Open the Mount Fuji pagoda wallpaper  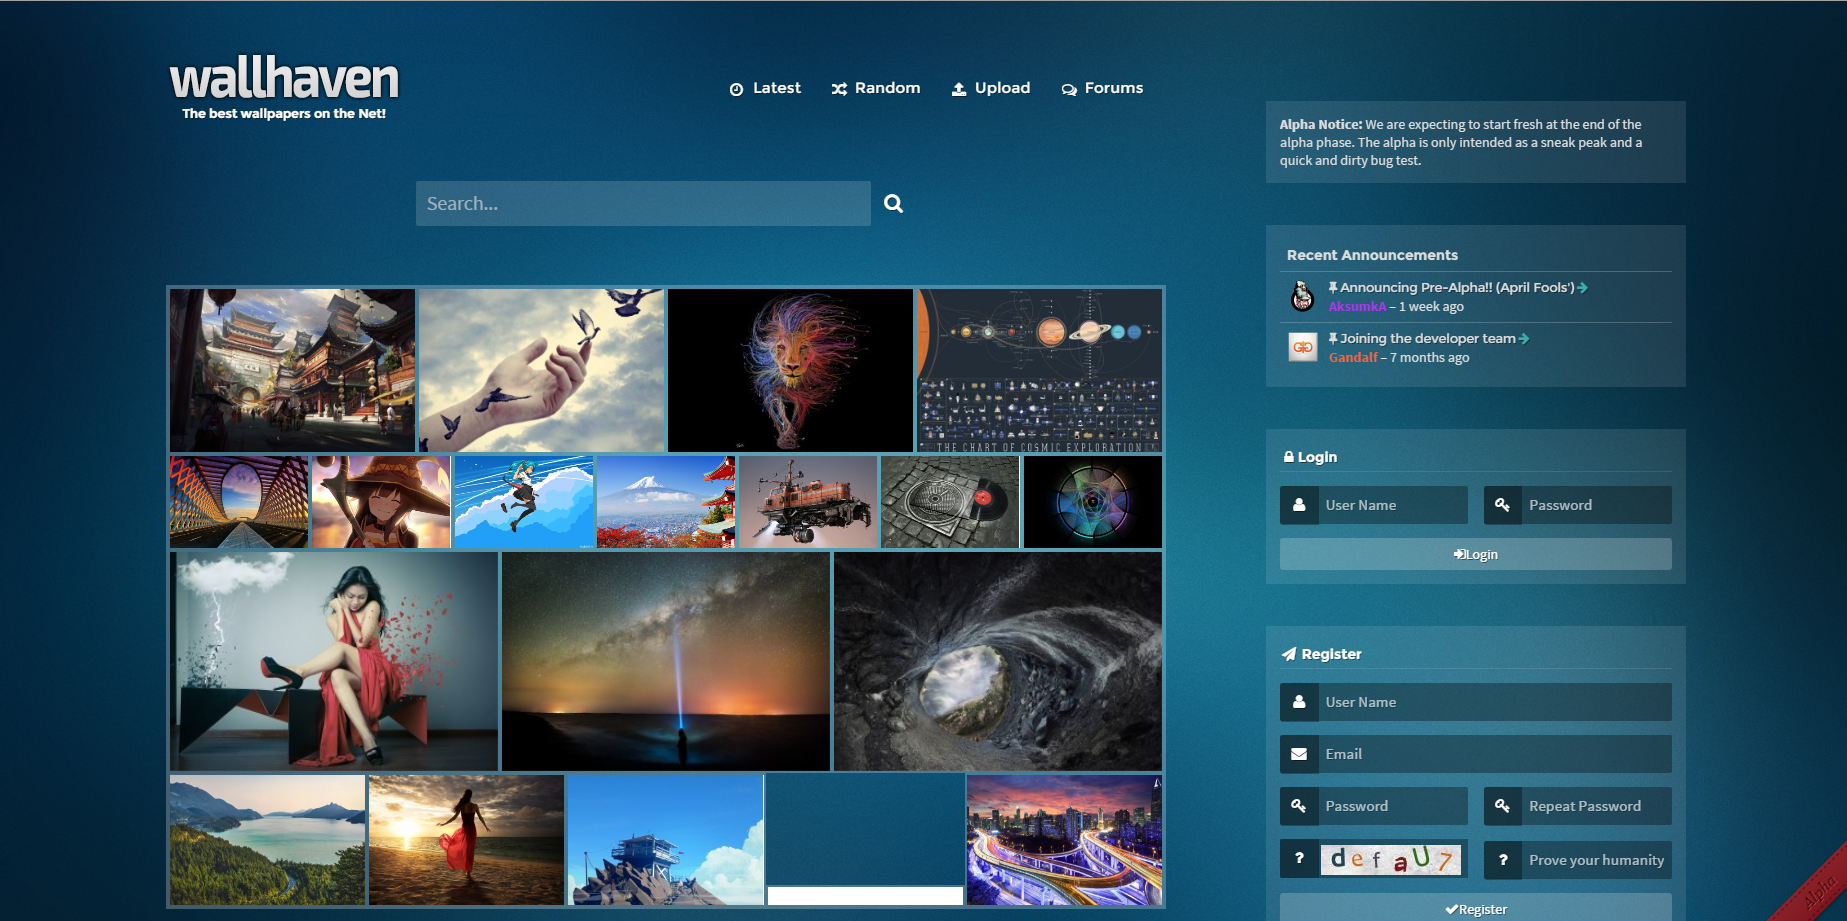[x=666, y=502]
